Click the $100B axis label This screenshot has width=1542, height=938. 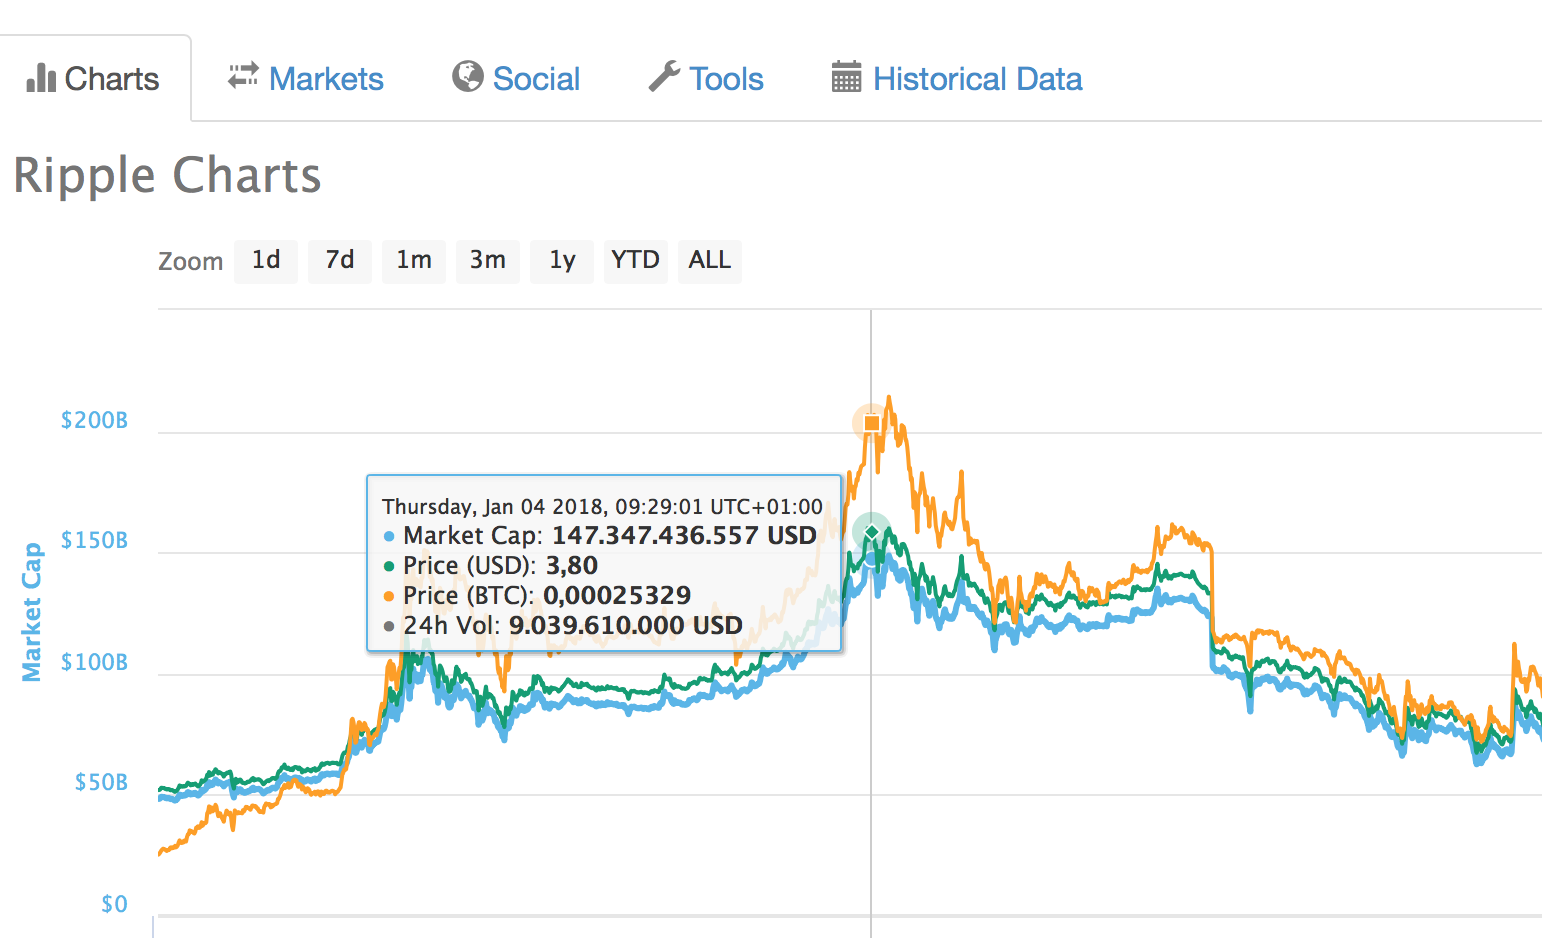tap(94, 662)
